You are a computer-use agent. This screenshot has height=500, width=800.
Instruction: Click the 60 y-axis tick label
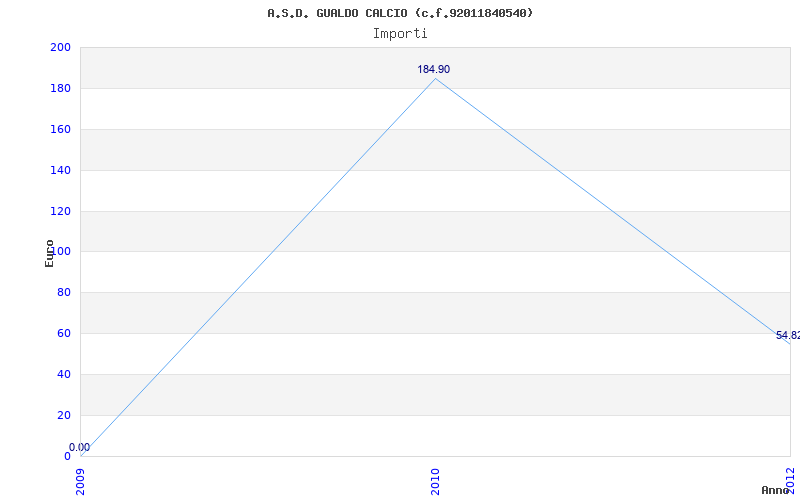(x=63, y=333)
